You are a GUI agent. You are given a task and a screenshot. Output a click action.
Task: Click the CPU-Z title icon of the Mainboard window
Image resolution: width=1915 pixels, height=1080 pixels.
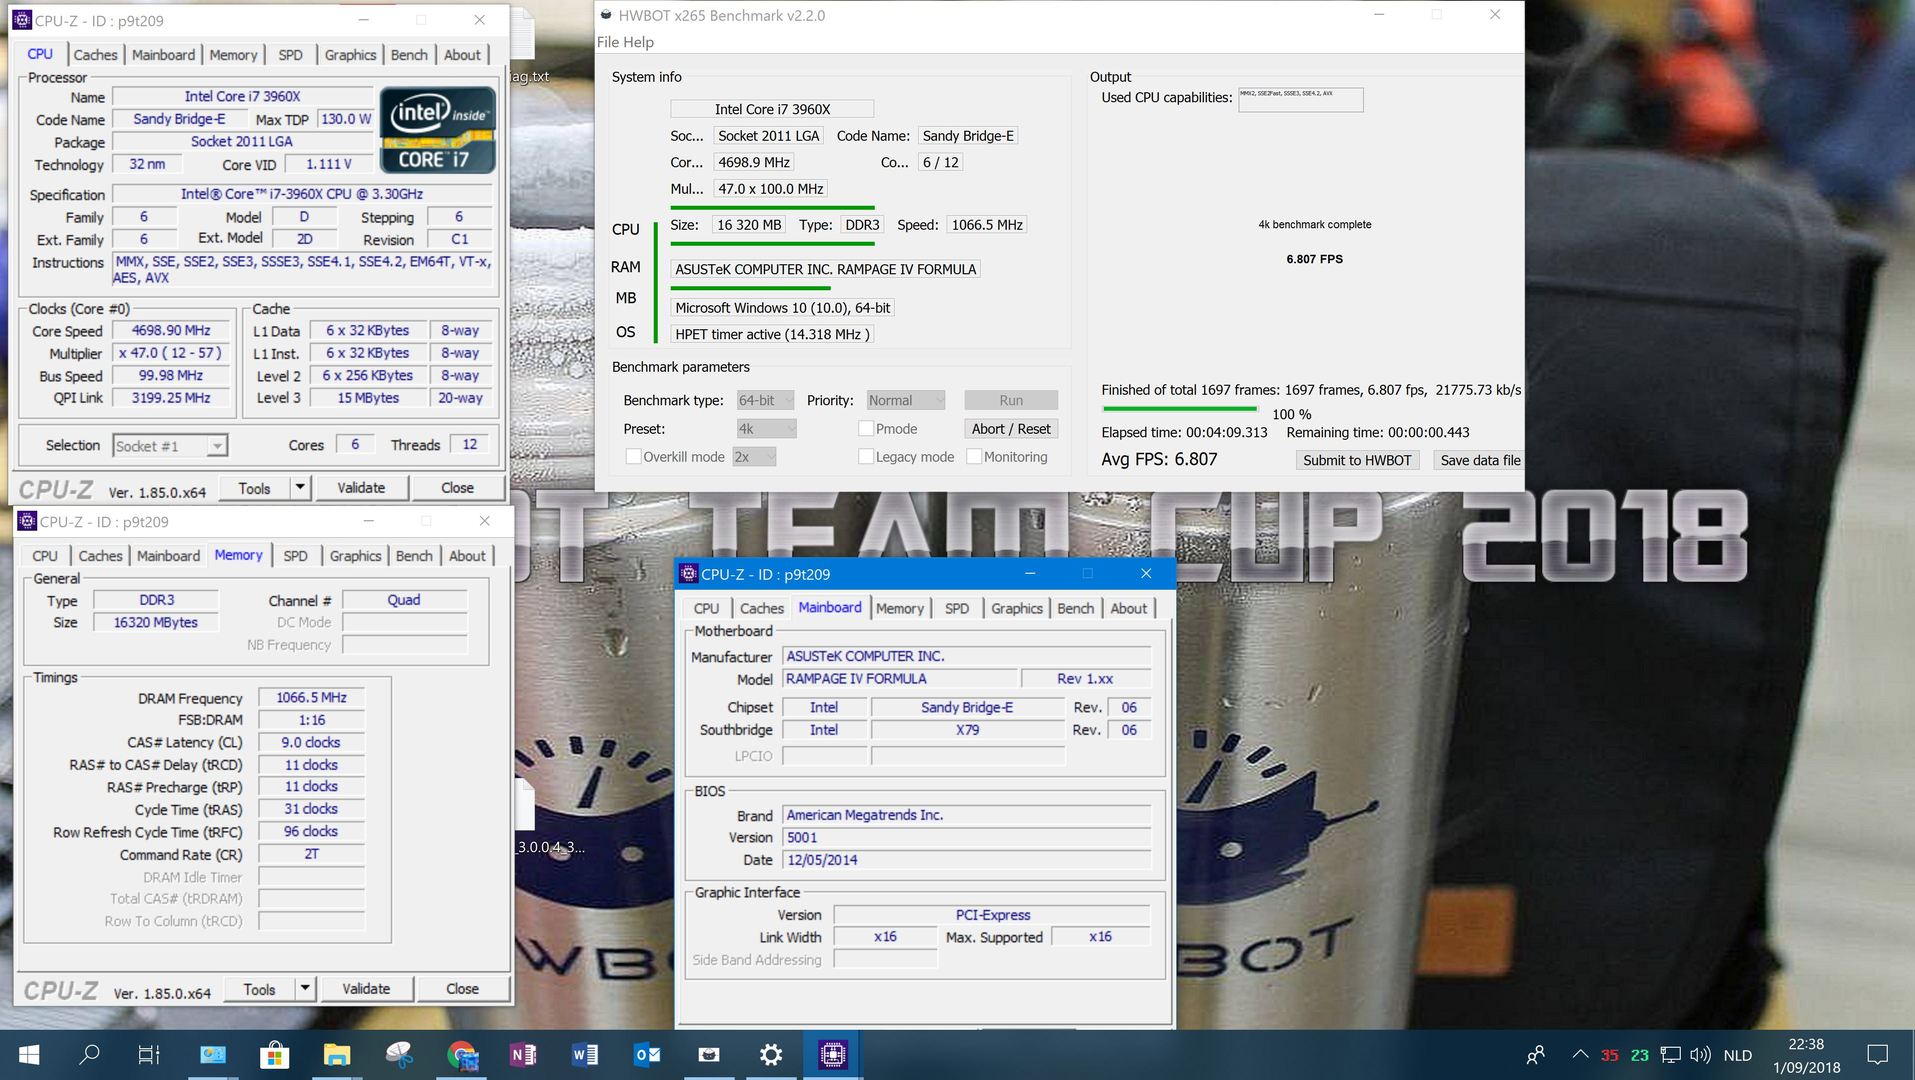click(688, 574)
